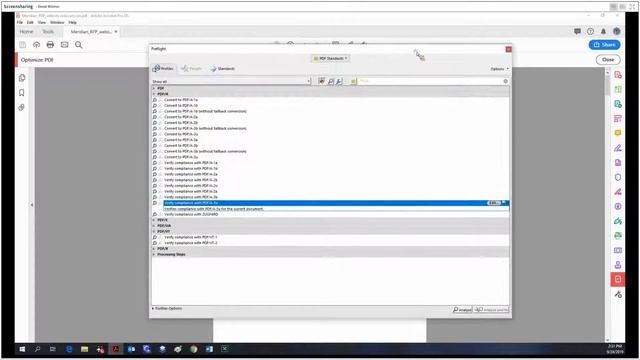640x360 pixels.
Task: Select the Stamp tool in right pane
Action: [x=618, y=265]
